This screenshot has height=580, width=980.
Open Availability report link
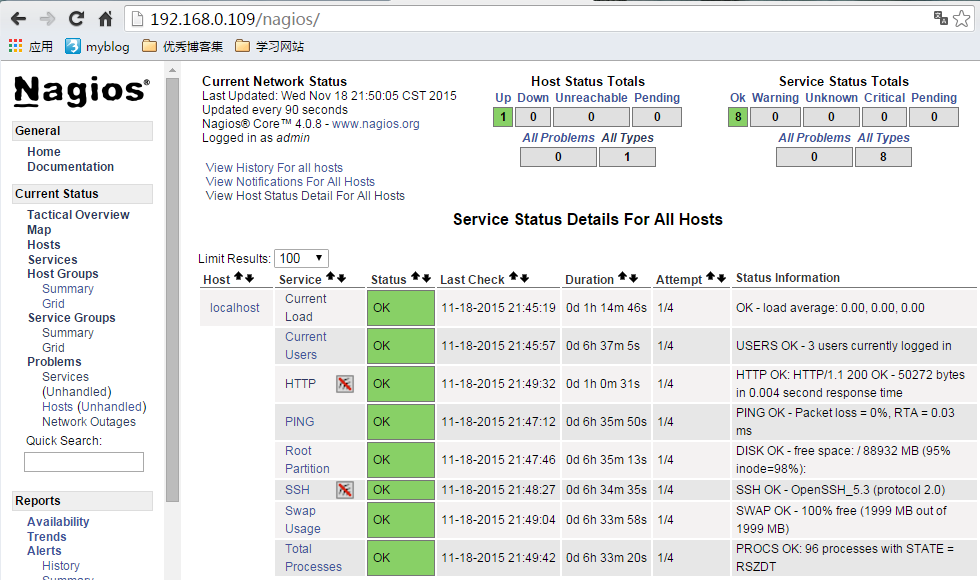(58, 522)
